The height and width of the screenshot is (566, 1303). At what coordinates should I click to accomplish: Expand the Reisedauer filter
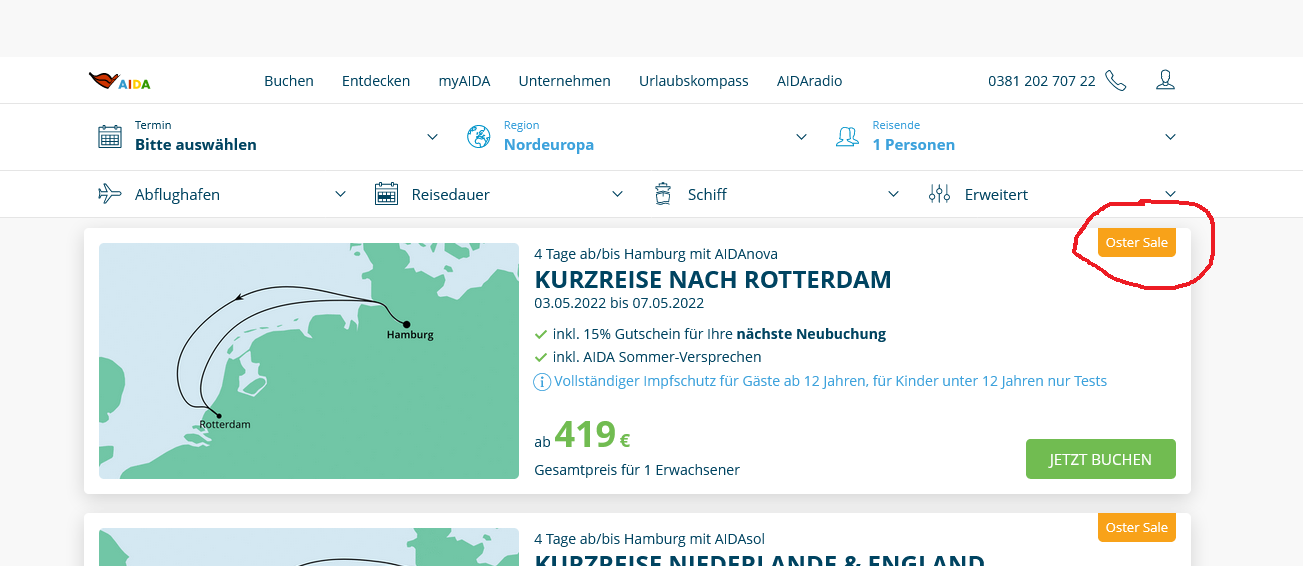(x=617, y=194)
